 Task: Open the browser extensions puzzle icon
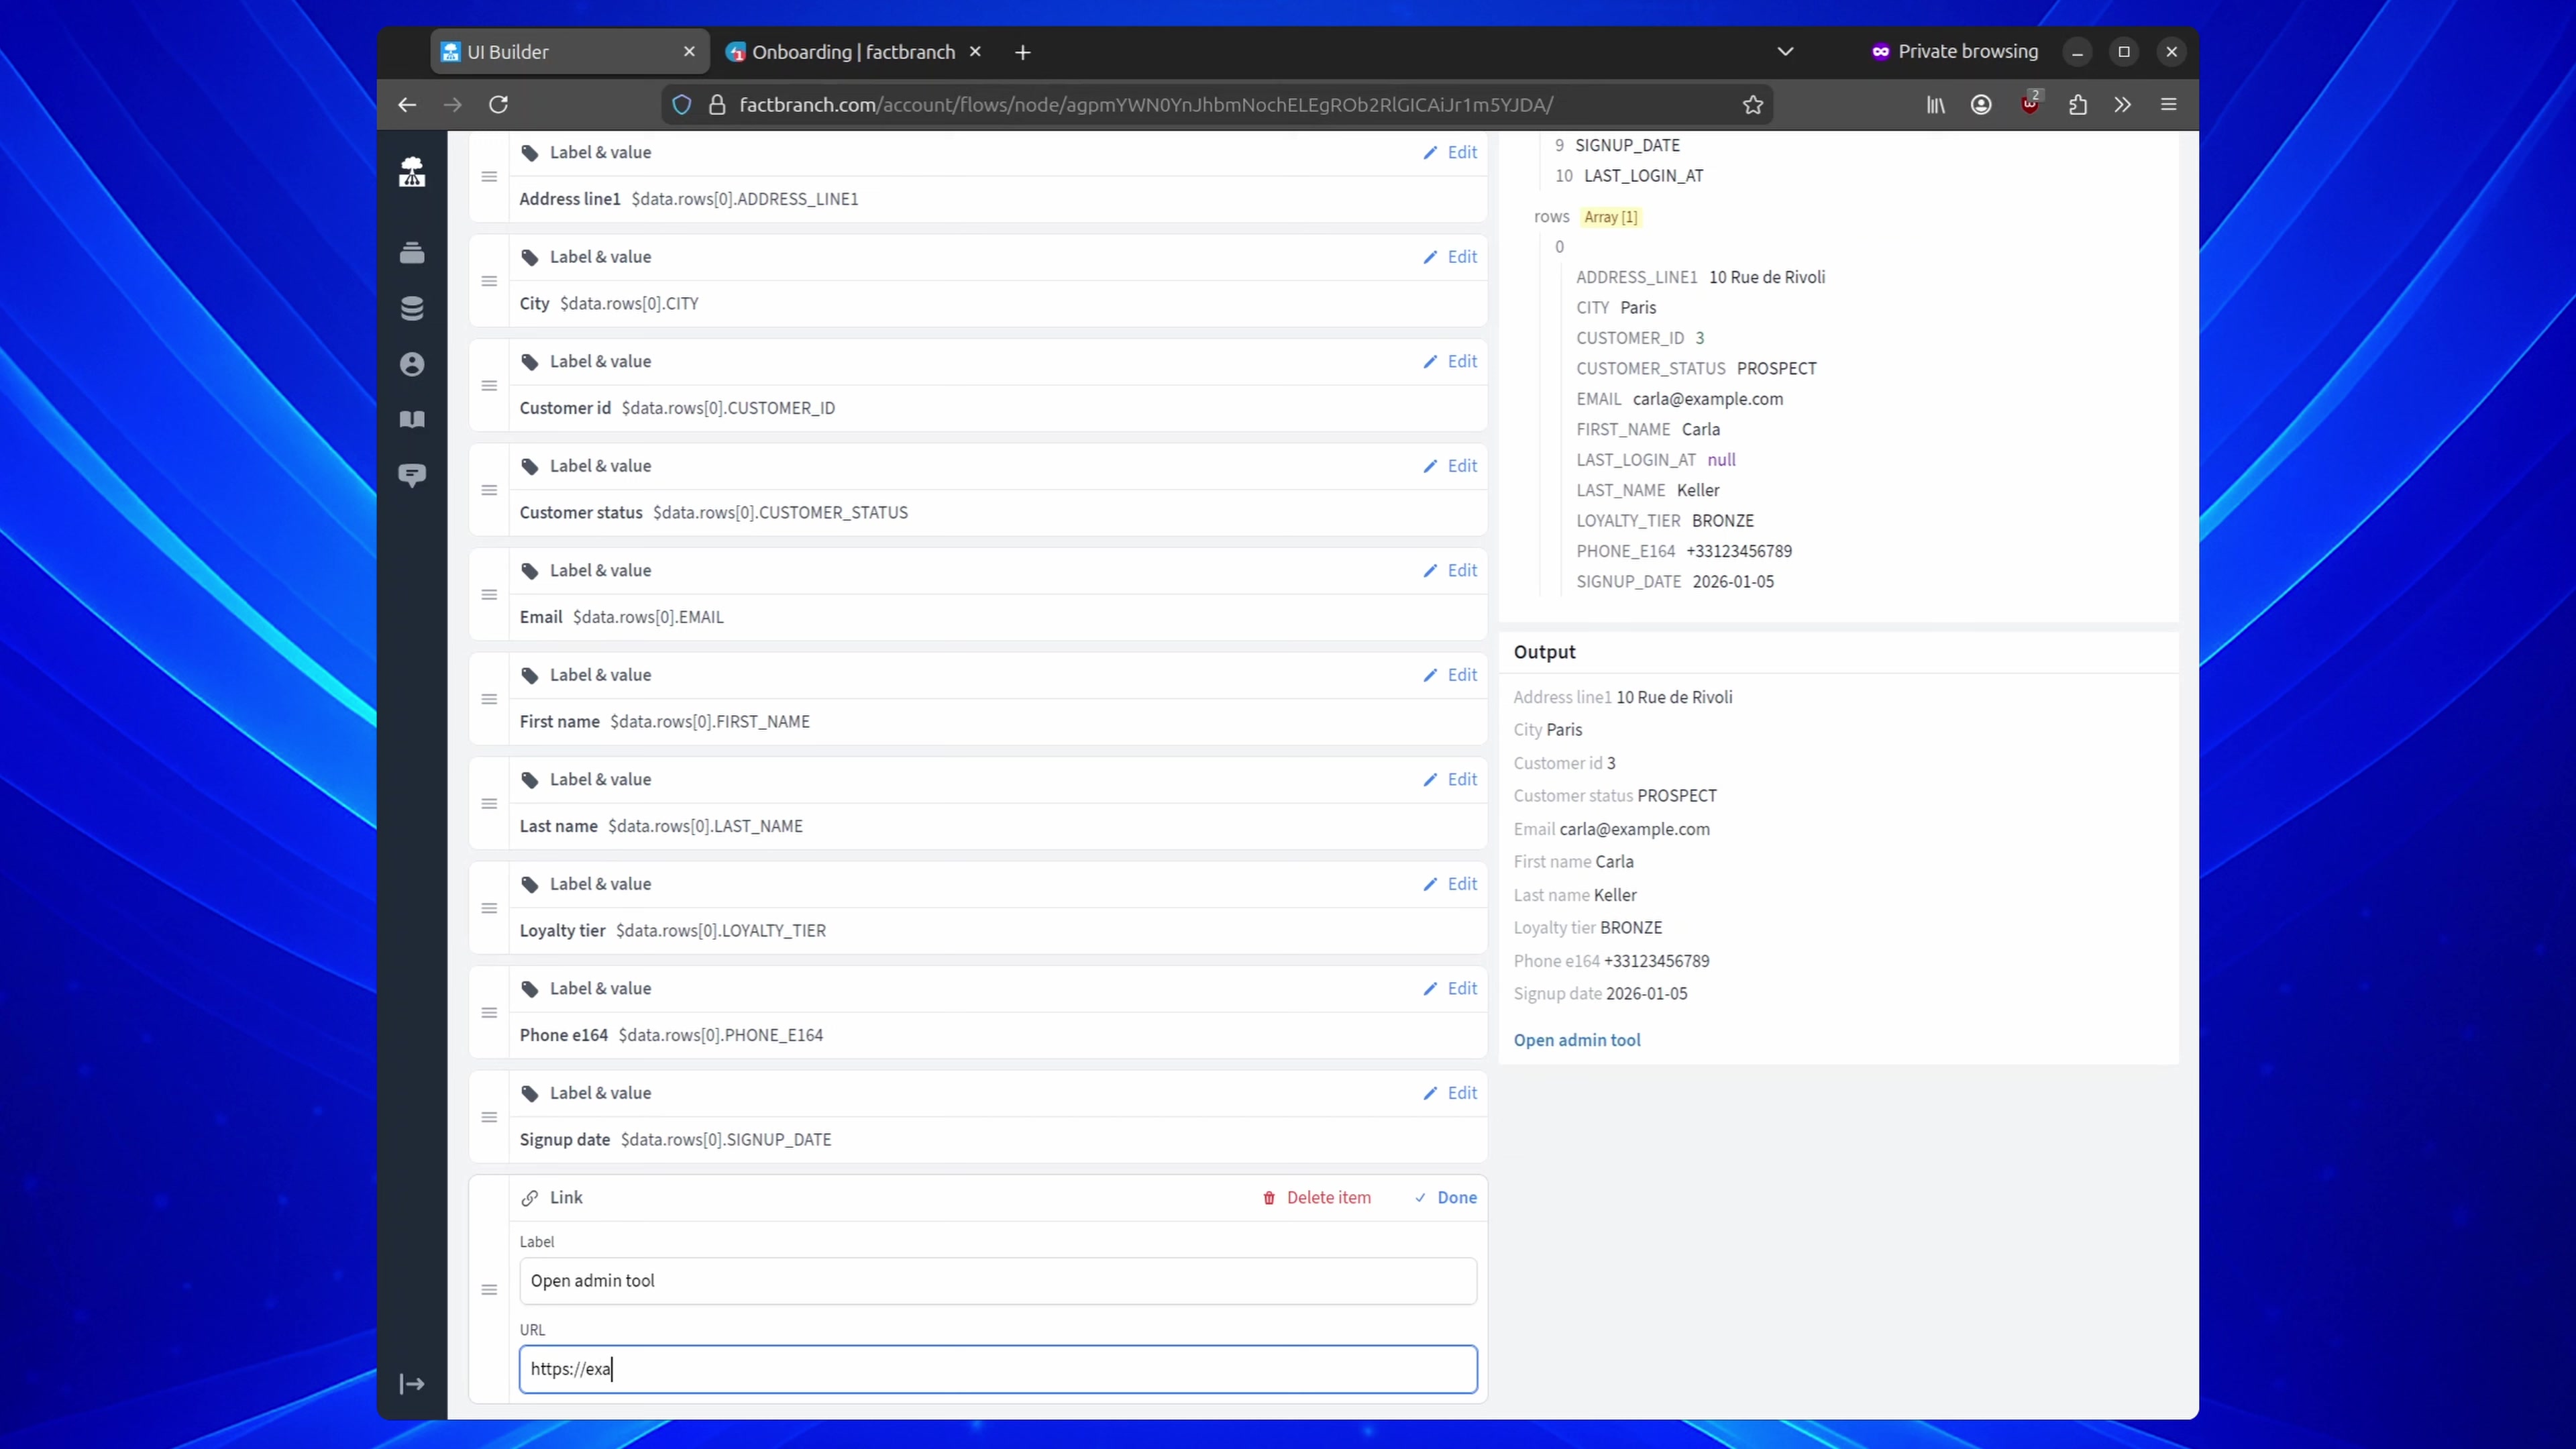(2078, 105)
